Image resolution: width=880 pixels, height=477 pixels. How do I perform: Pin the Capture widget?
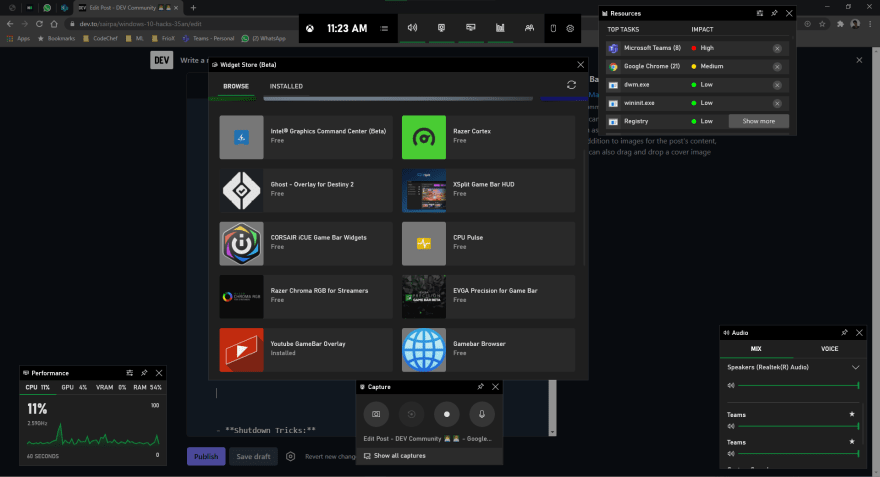click(480, 387)
